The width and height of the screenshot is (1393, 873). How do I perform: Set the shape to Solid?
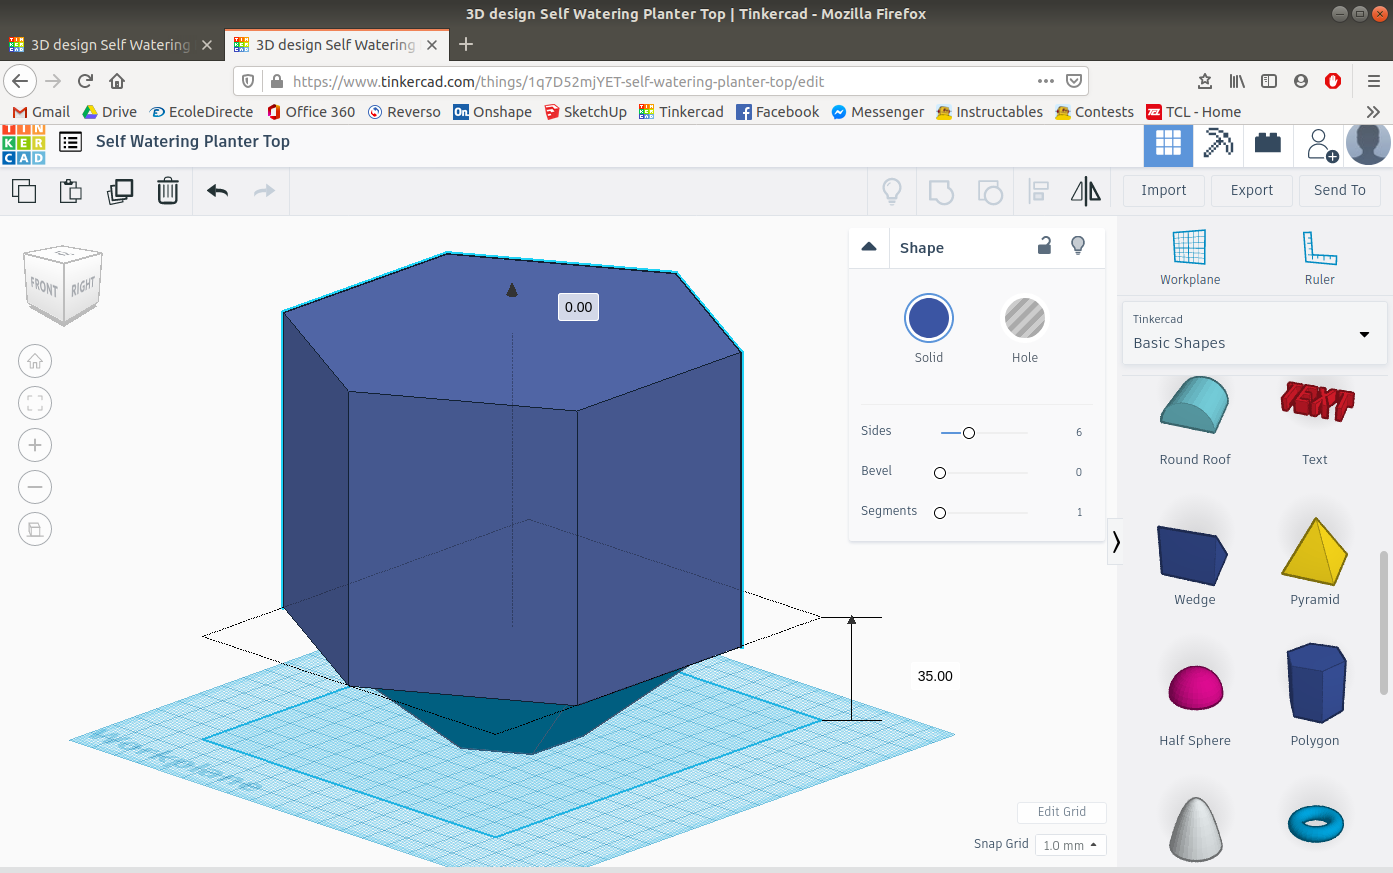tap(929, 319)
